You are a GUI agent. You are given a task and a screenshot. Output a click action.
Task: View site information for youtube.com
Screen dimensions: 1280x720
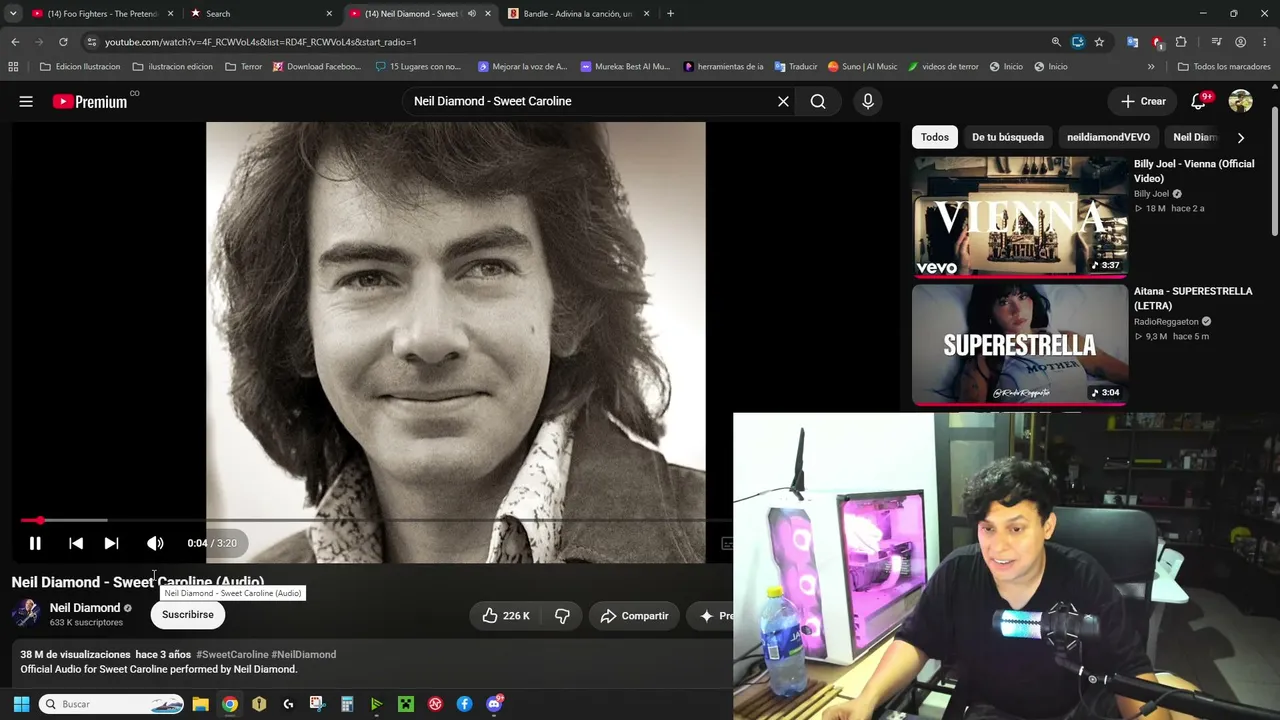[91, 42]
